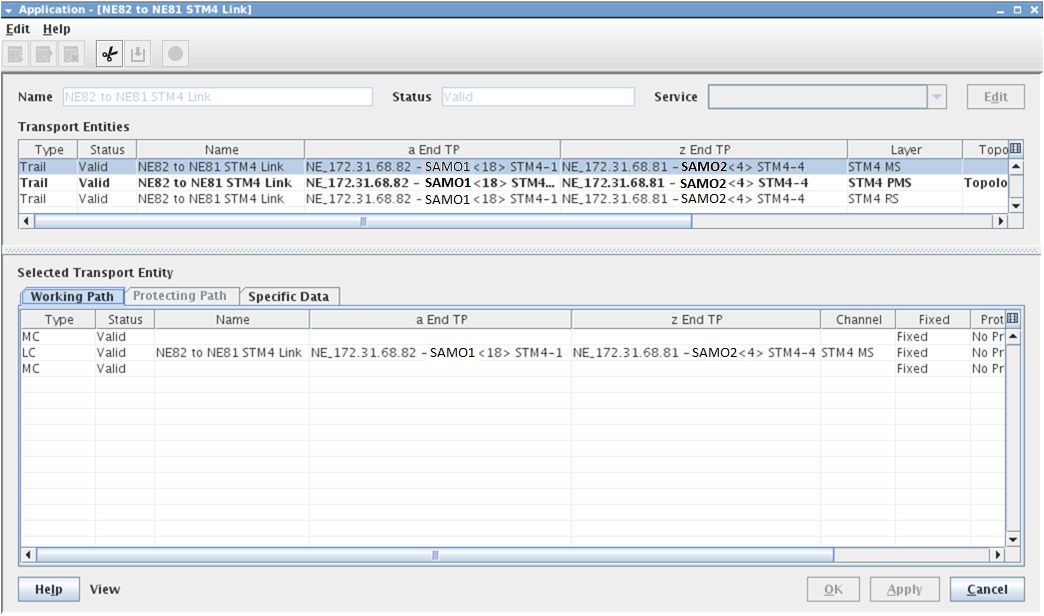This screenshot has width=1044, height=616.
Task: Click Transport Entities horizontal scrollbar right arrow
Action: coord(998,221)
